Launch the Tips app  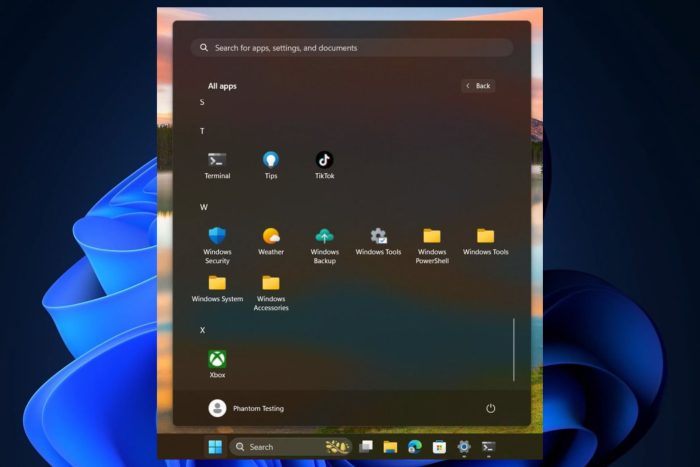click(x=271, y=166)
